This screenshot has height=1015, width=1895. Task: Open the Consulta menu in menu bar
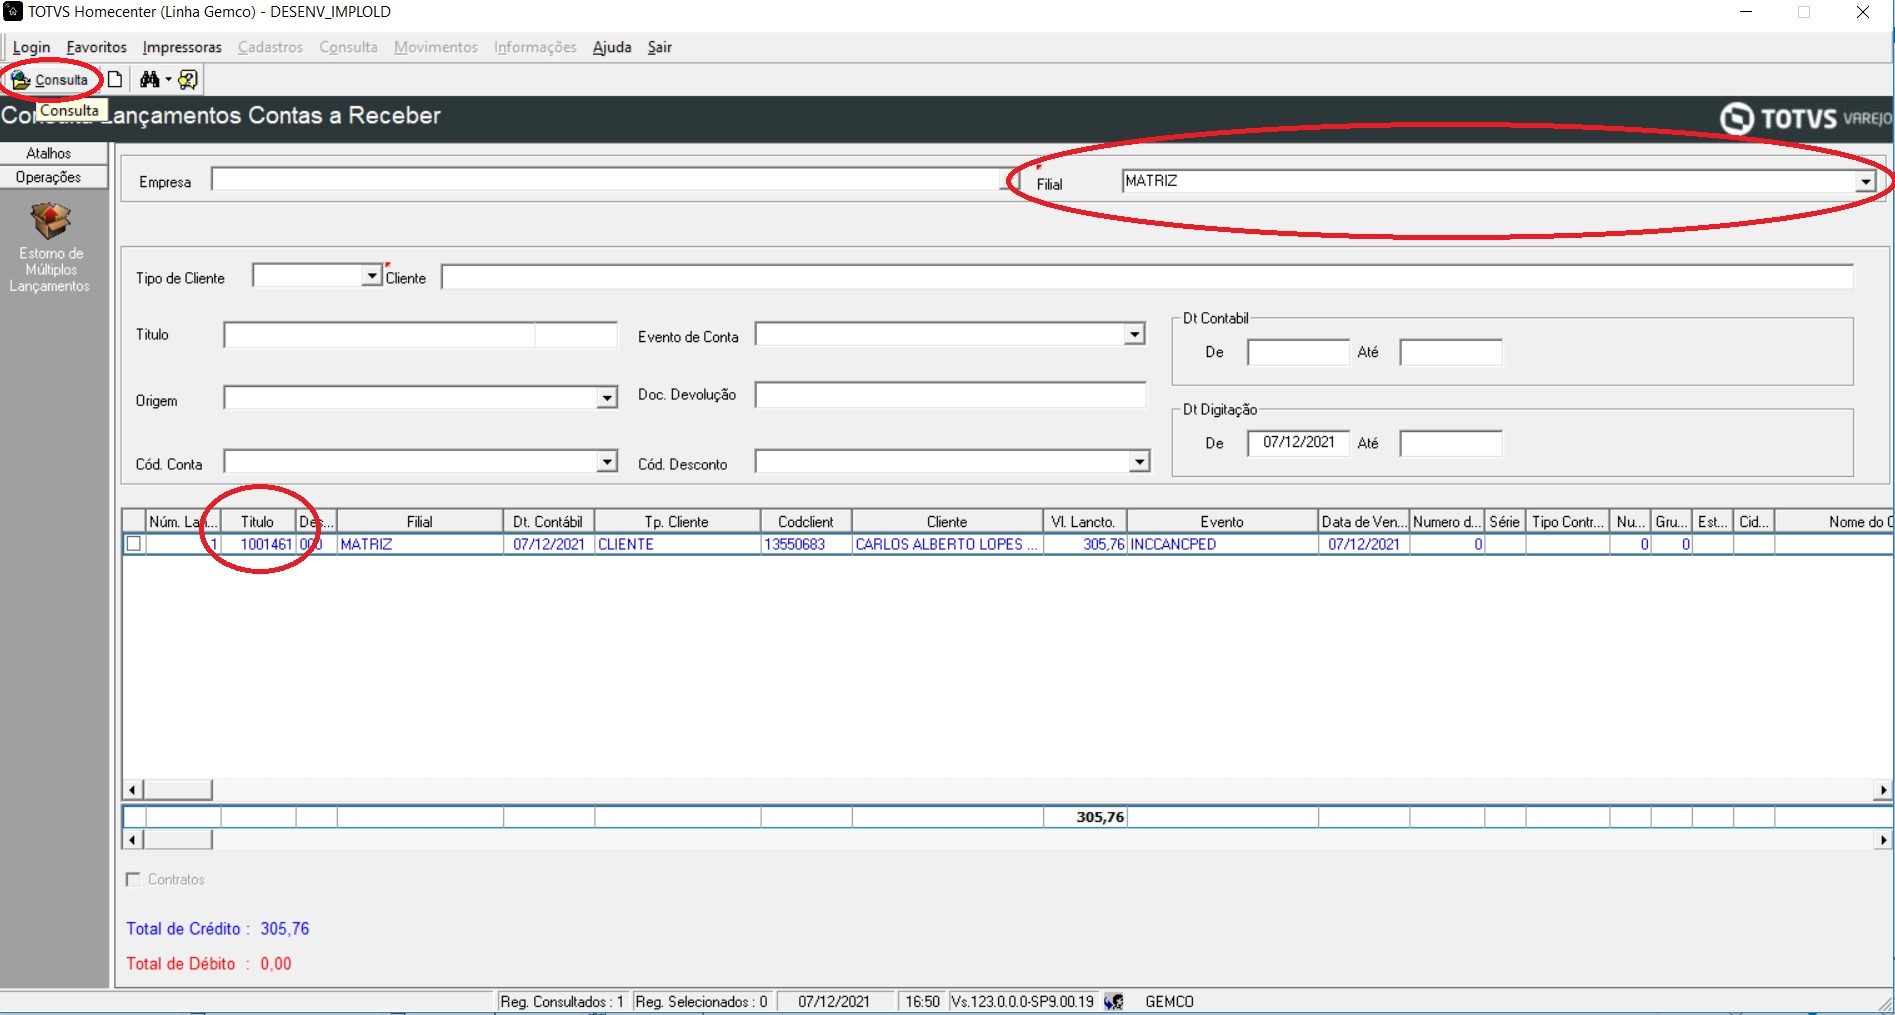348,47
